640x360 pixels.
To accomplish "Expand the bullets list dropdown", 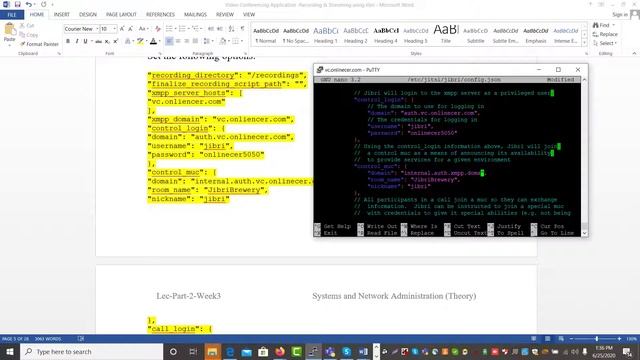I will pos(175,29).
